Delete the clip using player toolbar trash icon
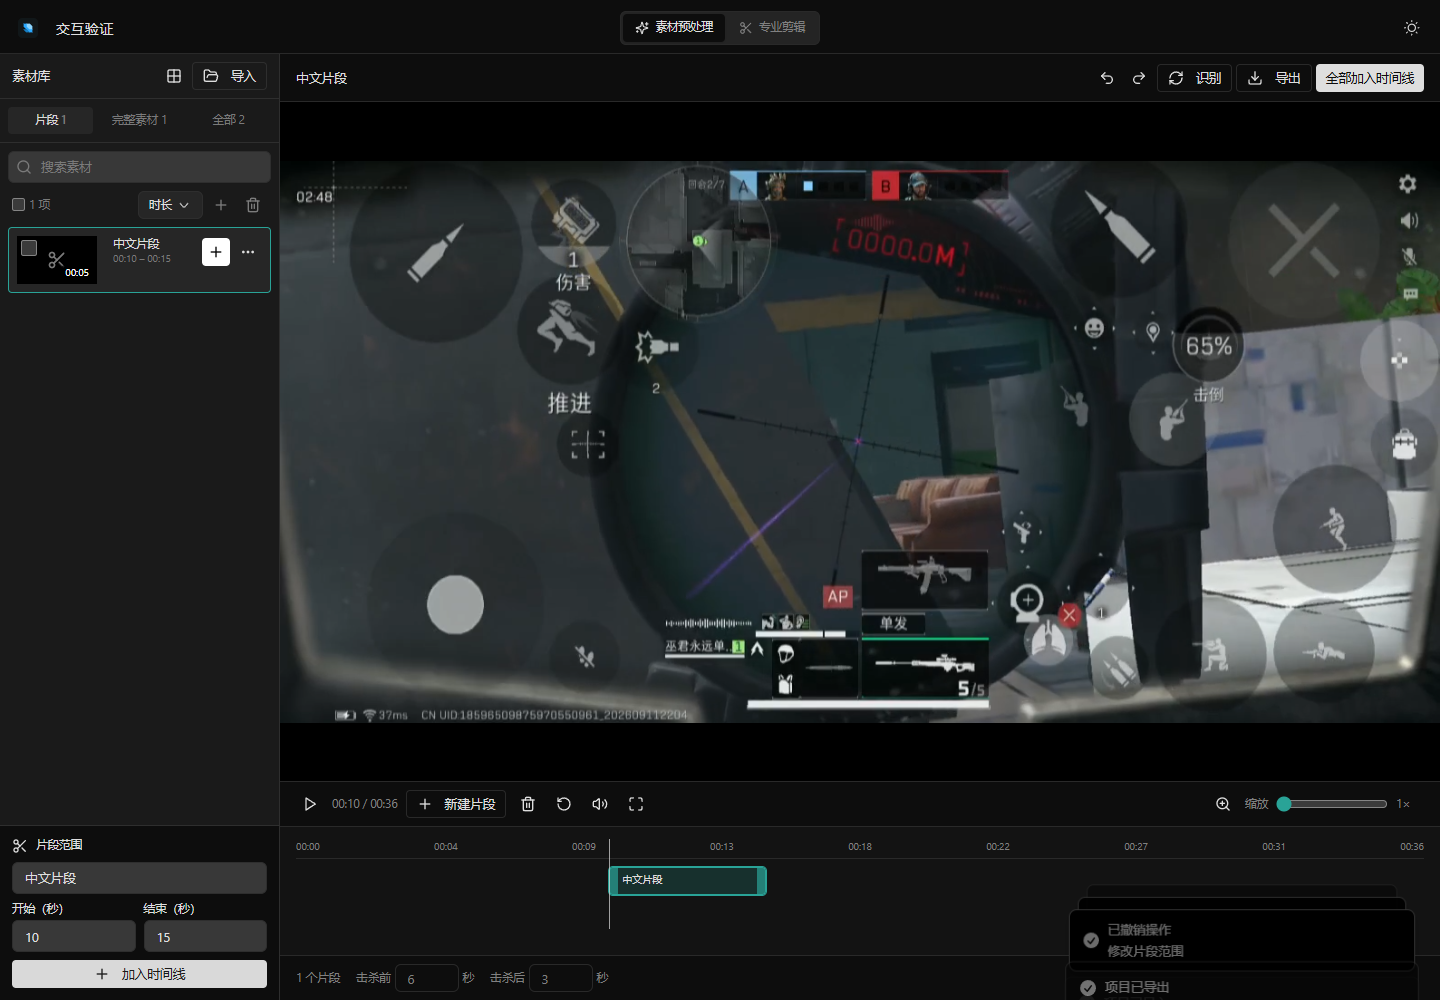 [x=528, y=804]
